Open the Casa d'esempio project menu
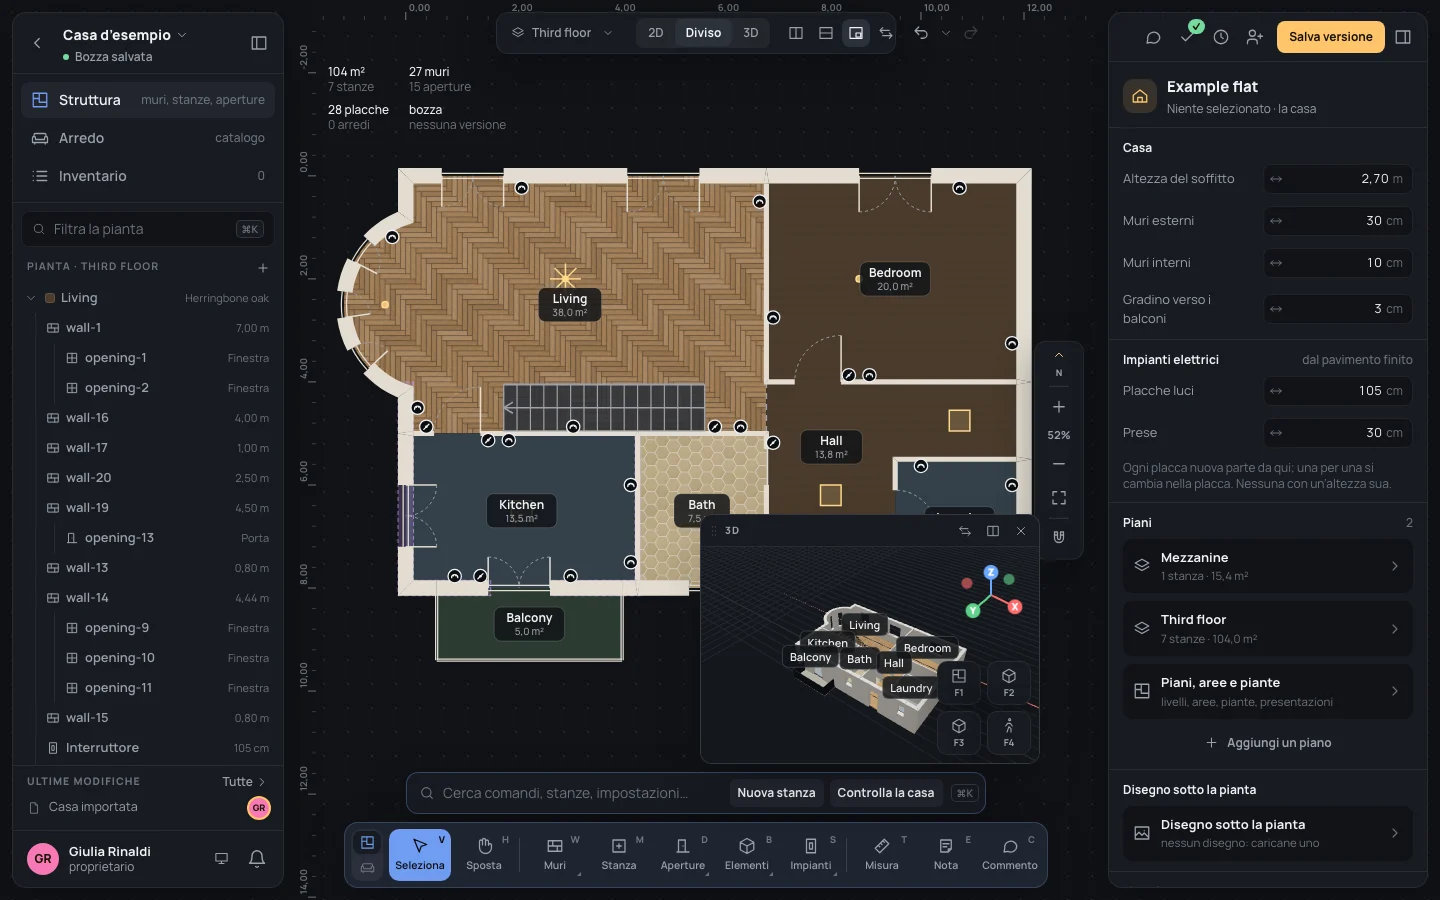The image size is (1440, 900). [124, 35]
